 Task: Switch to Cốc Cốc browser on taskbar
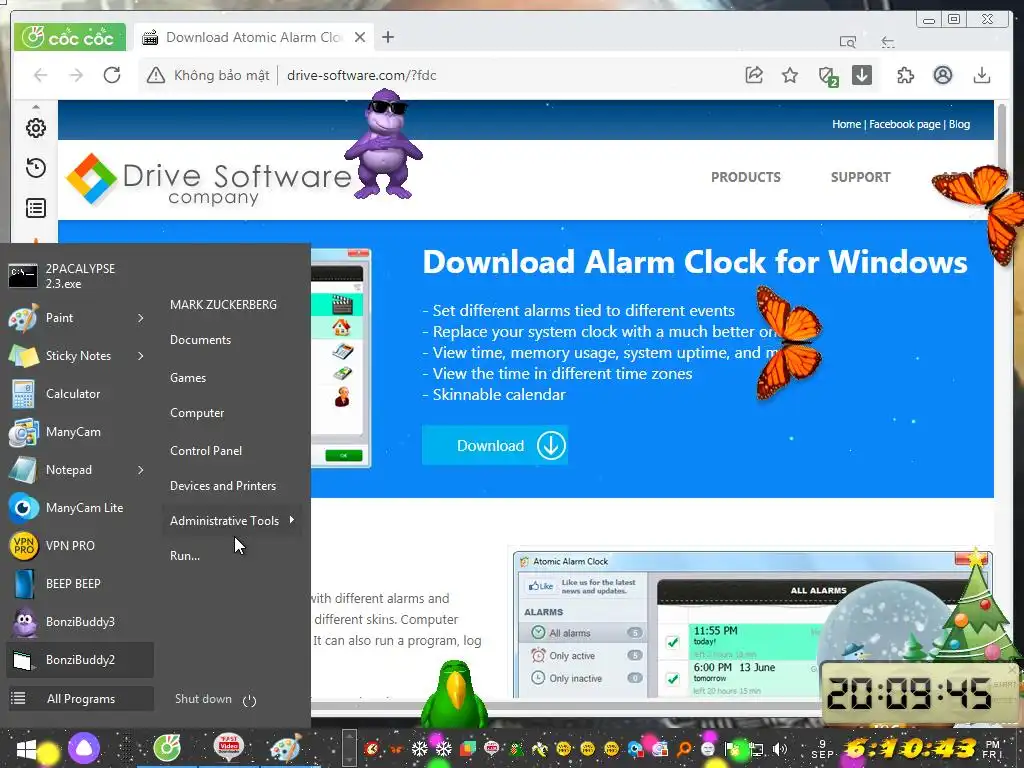point(167,748)
